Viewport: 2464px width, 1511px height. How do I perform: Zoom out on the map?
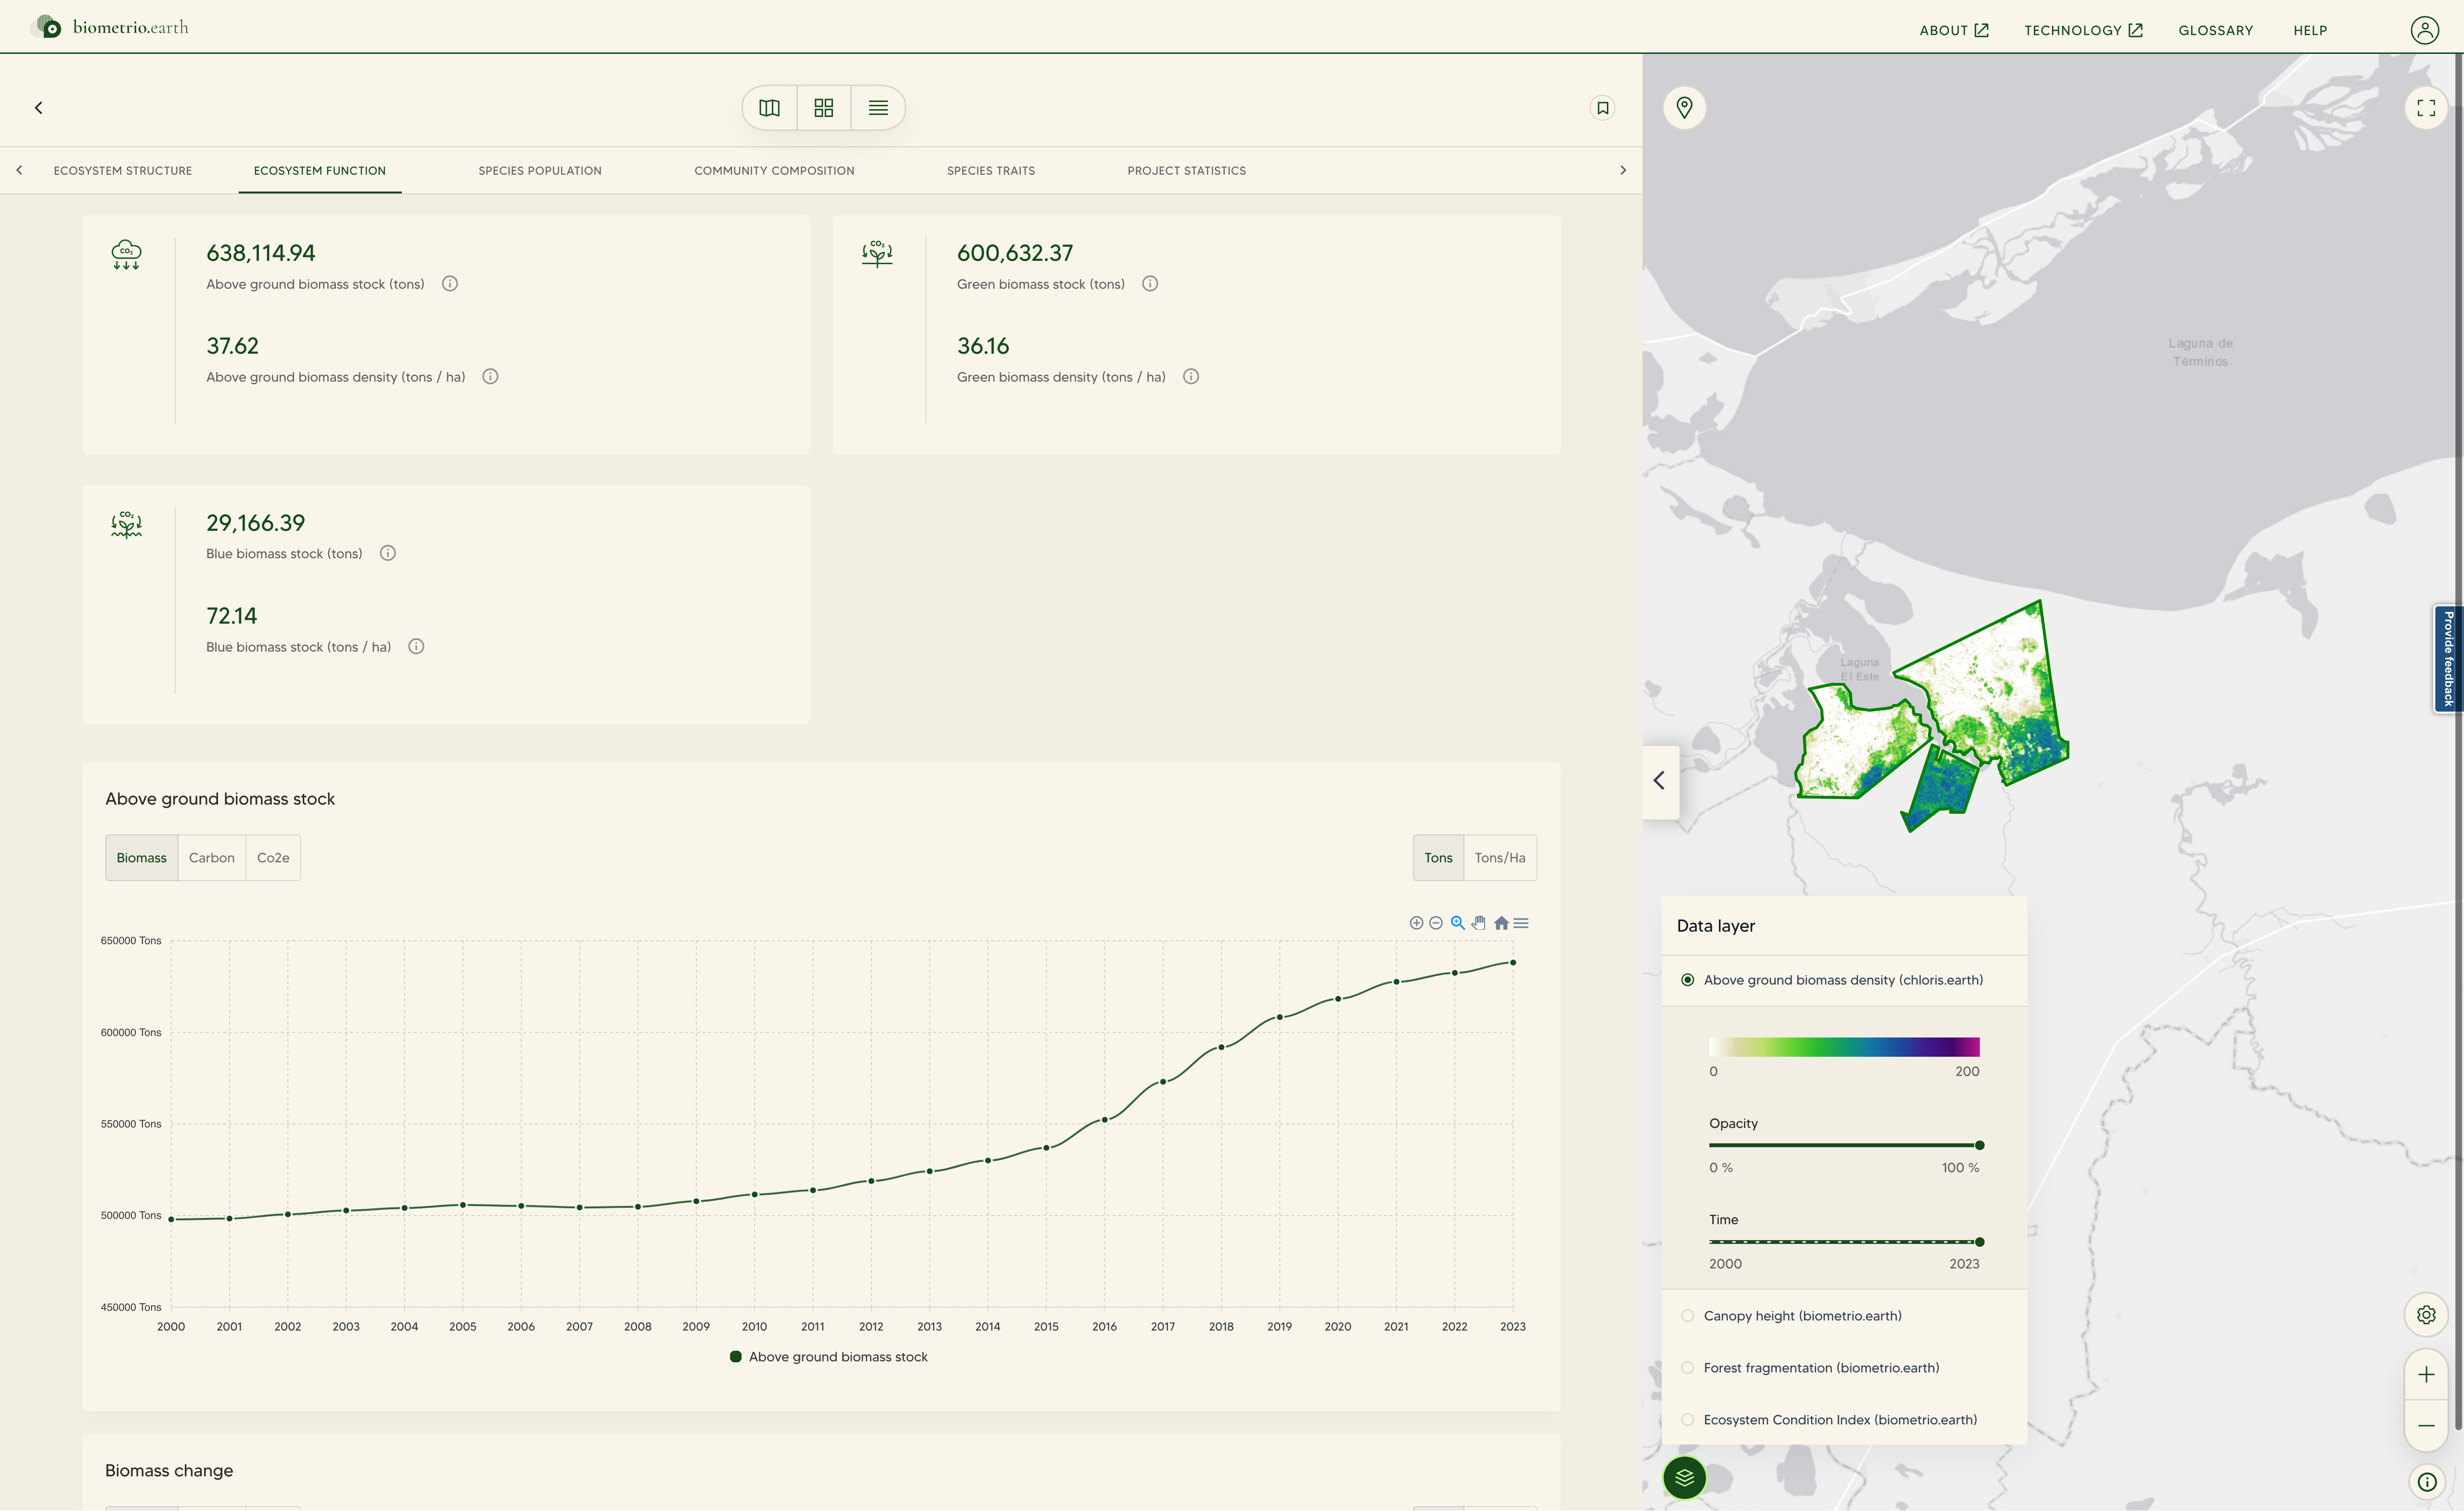point(2425,1426)
